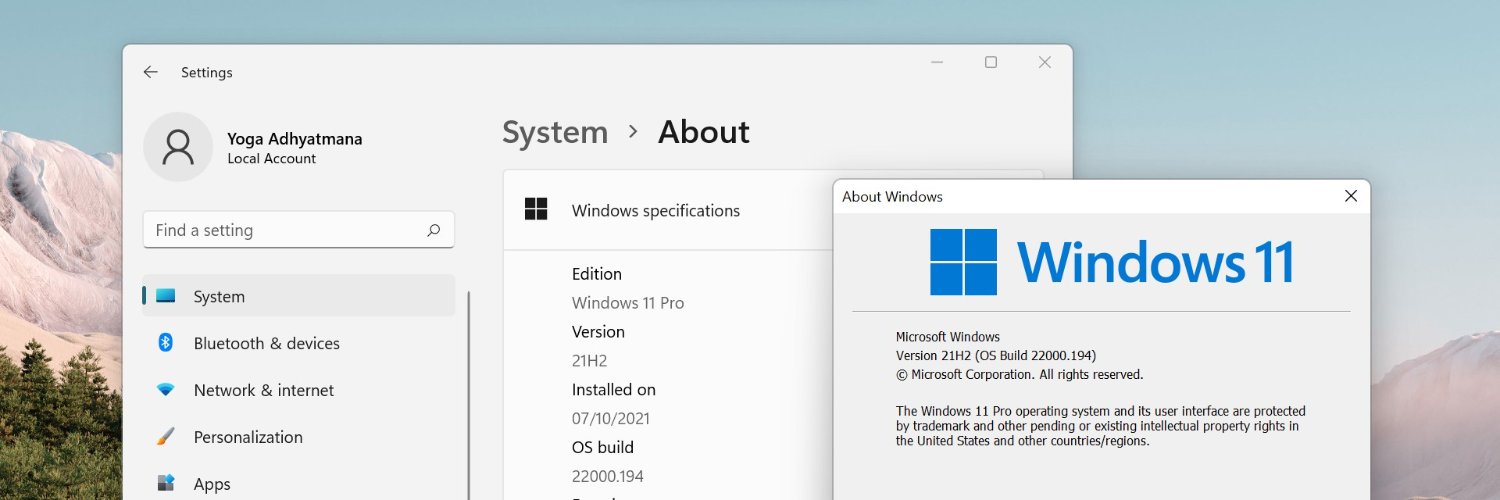Go back using the Settings back arrow
1500x500 pixels.
tap(150, 72)
